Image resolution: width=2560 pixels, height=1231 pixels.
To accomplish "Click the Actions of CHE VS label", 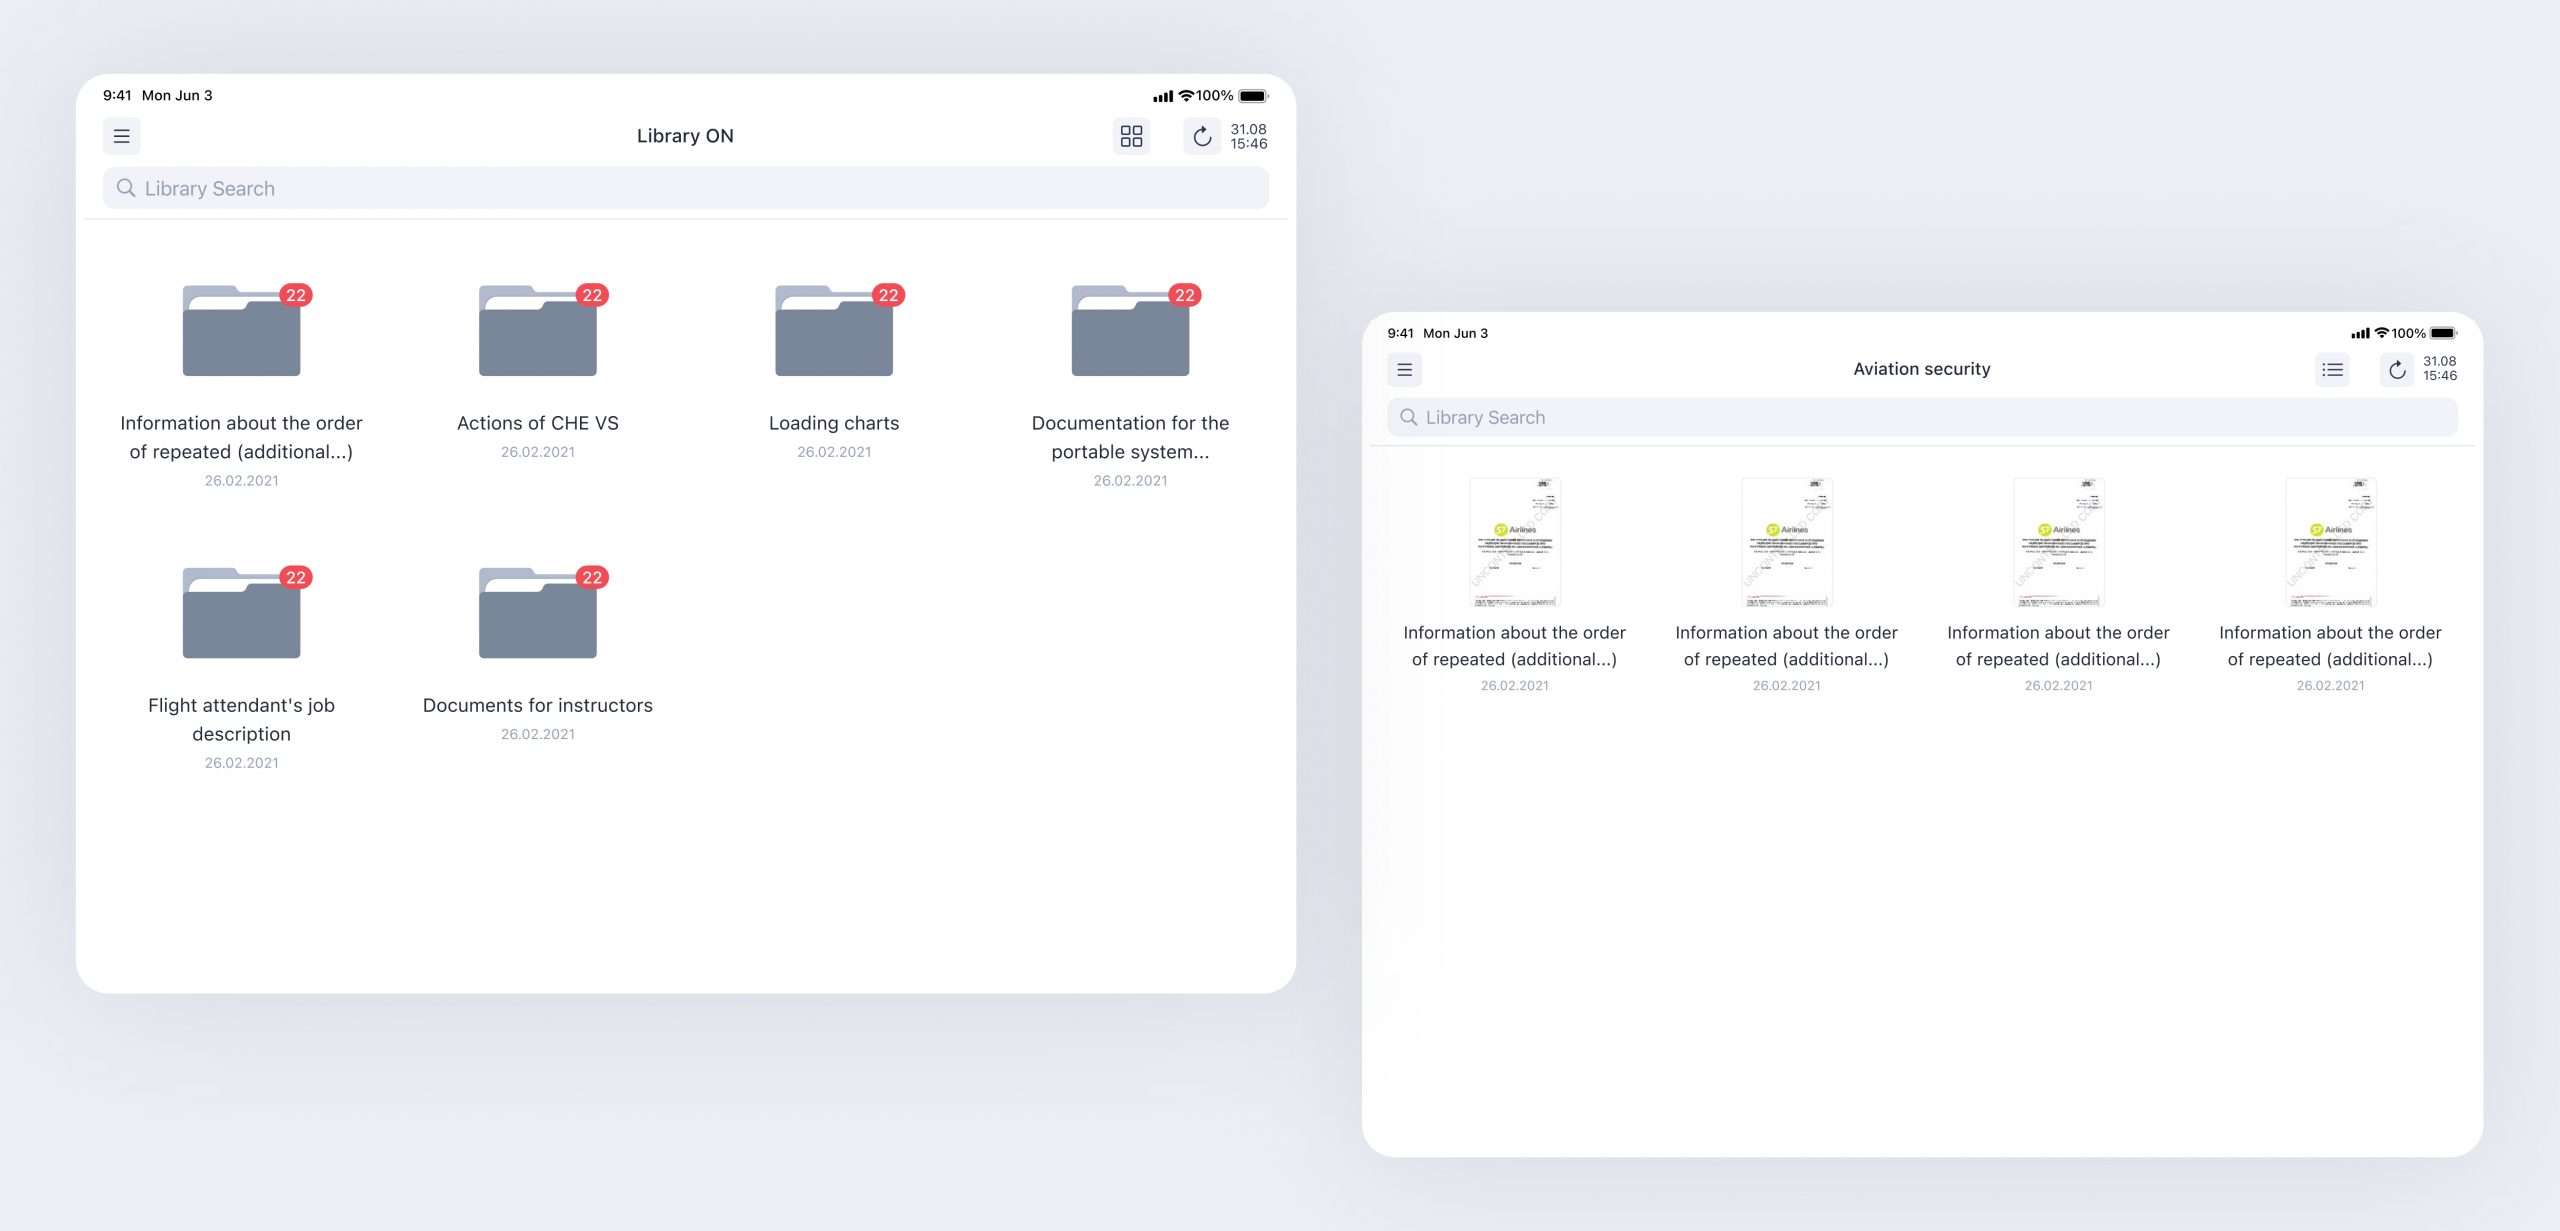I will [x=537, y=423].
